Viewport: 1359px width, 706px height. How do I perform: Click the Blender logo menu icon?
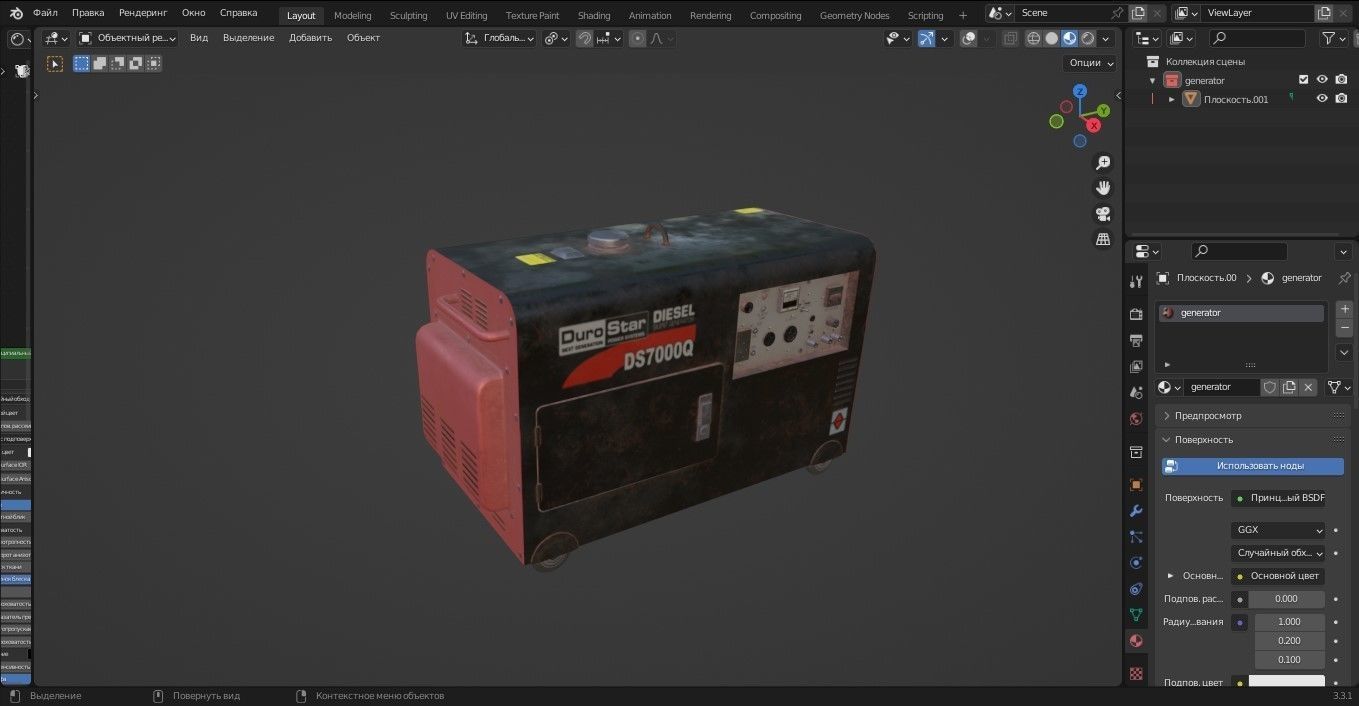point(16,13)
